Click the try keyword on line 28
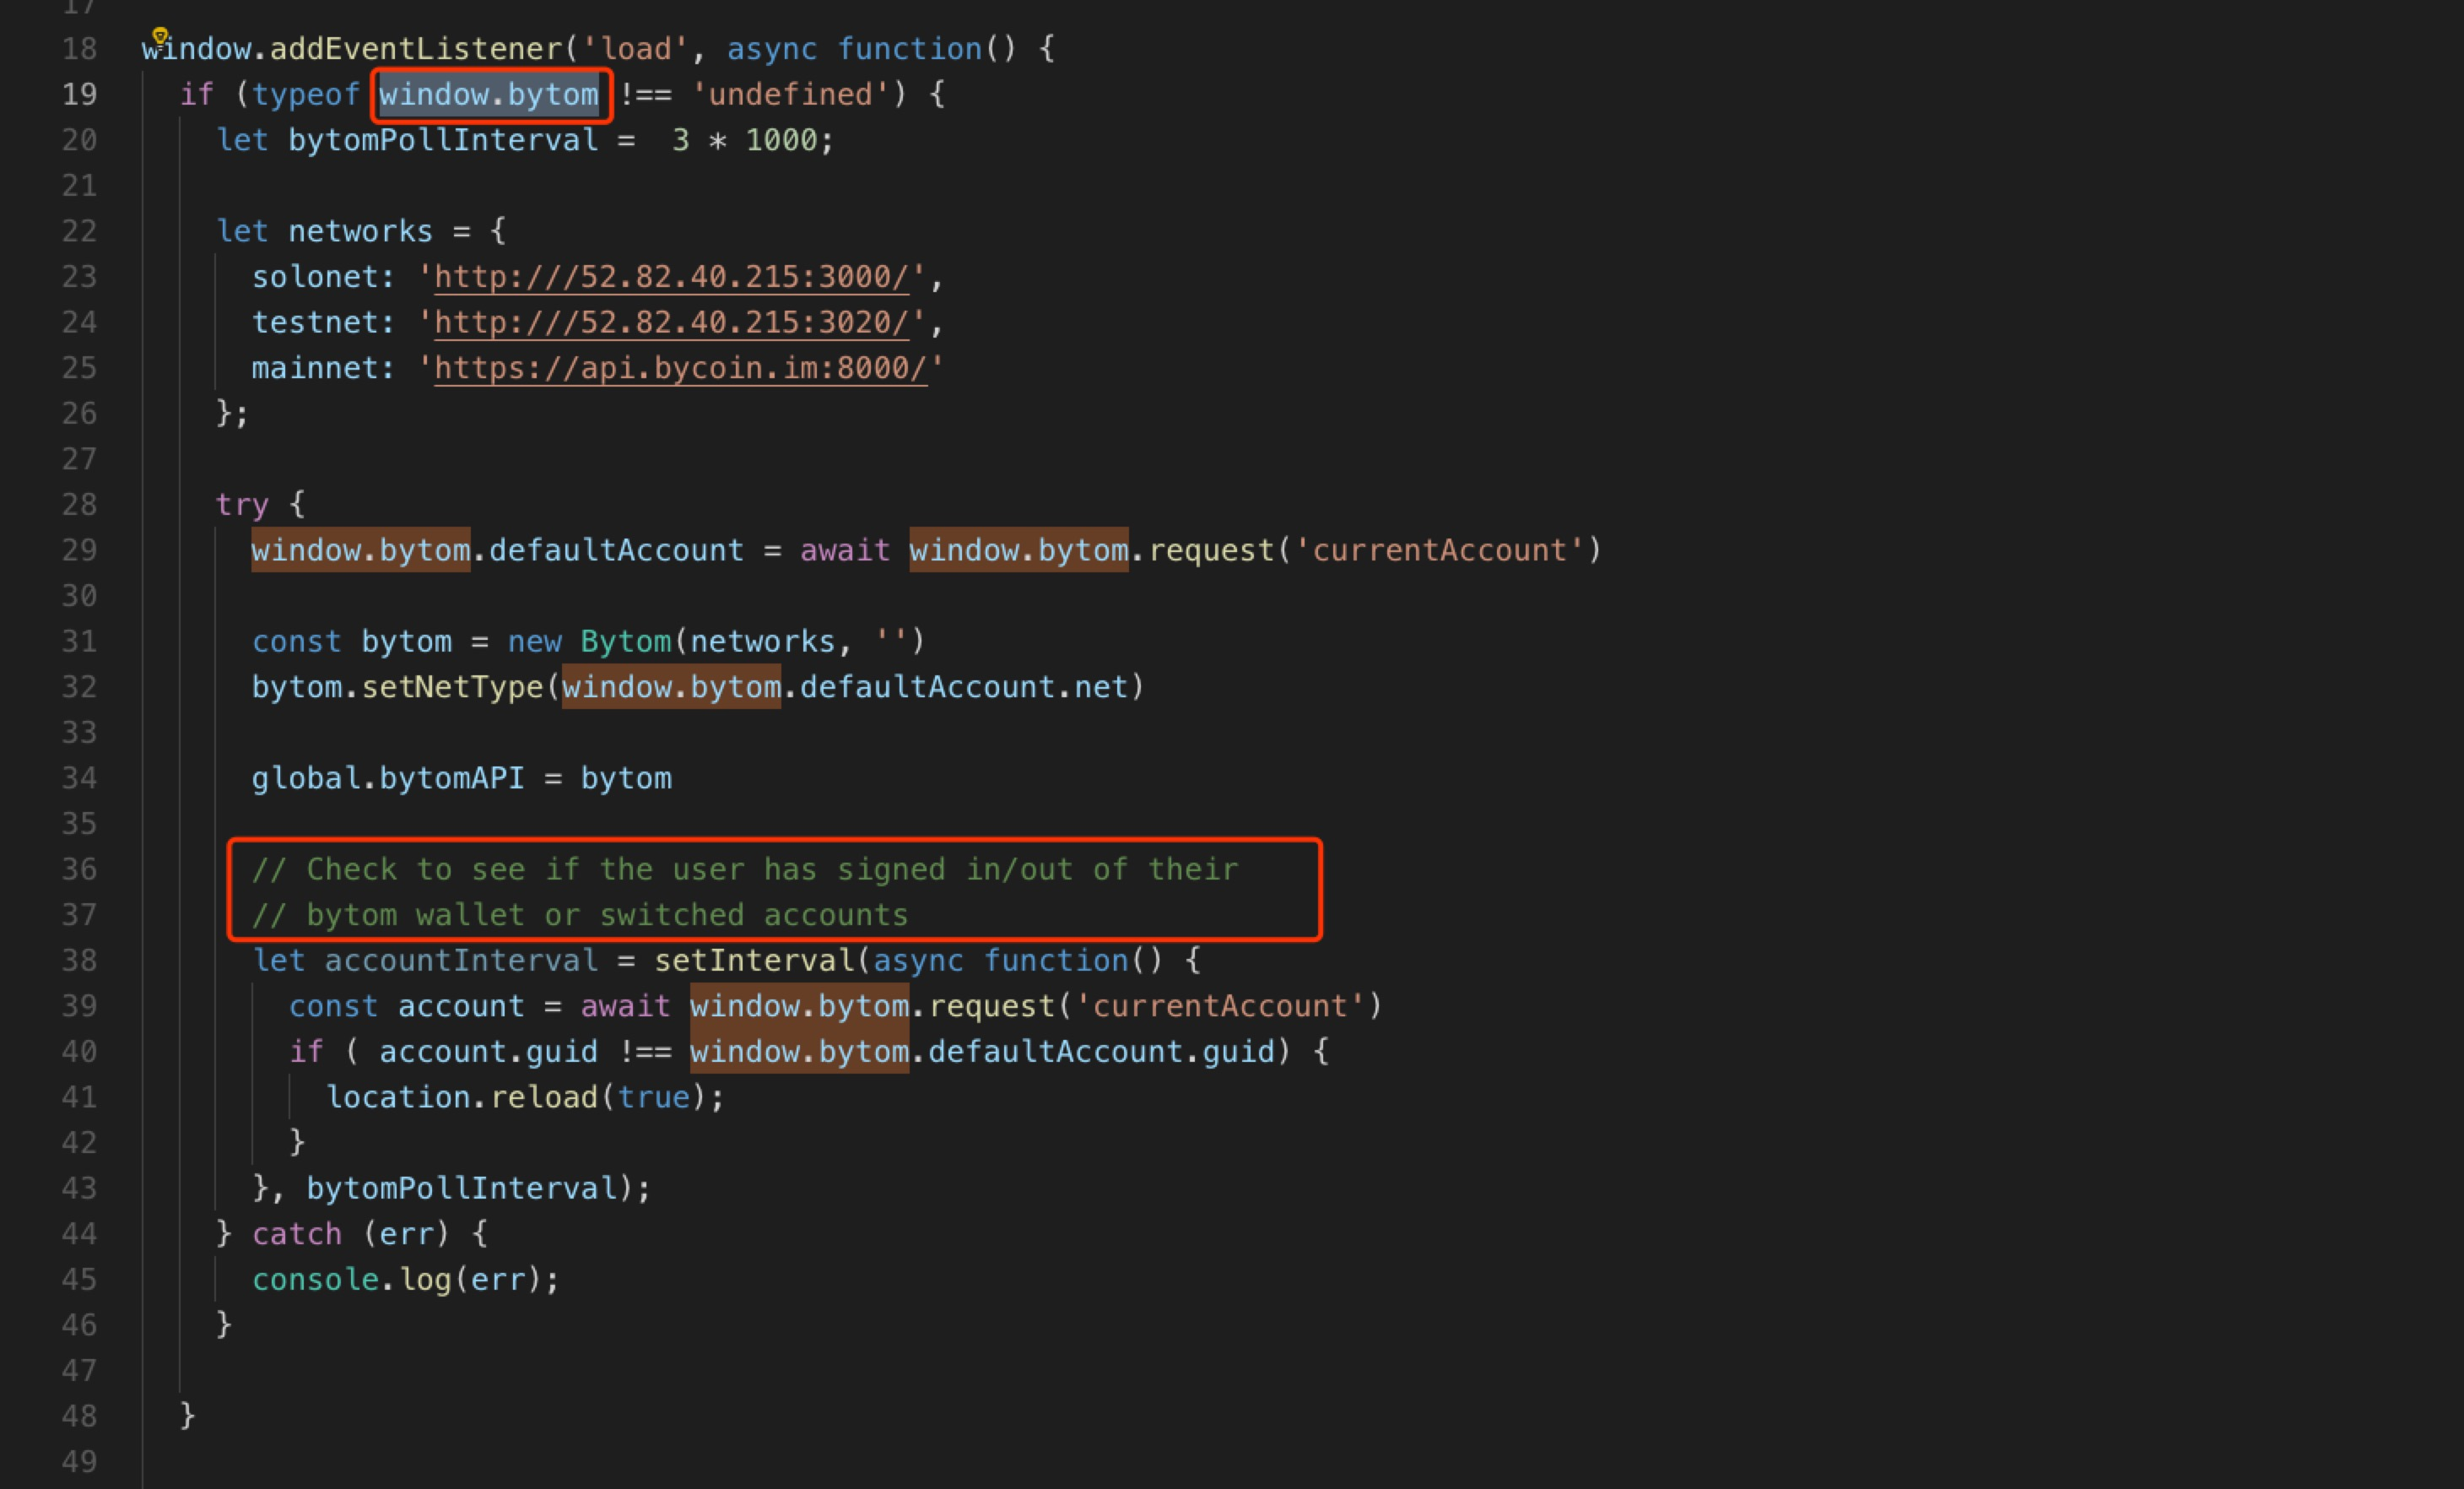The width and height of the screenshot is (2464, 1489). [x=242, y=505]
